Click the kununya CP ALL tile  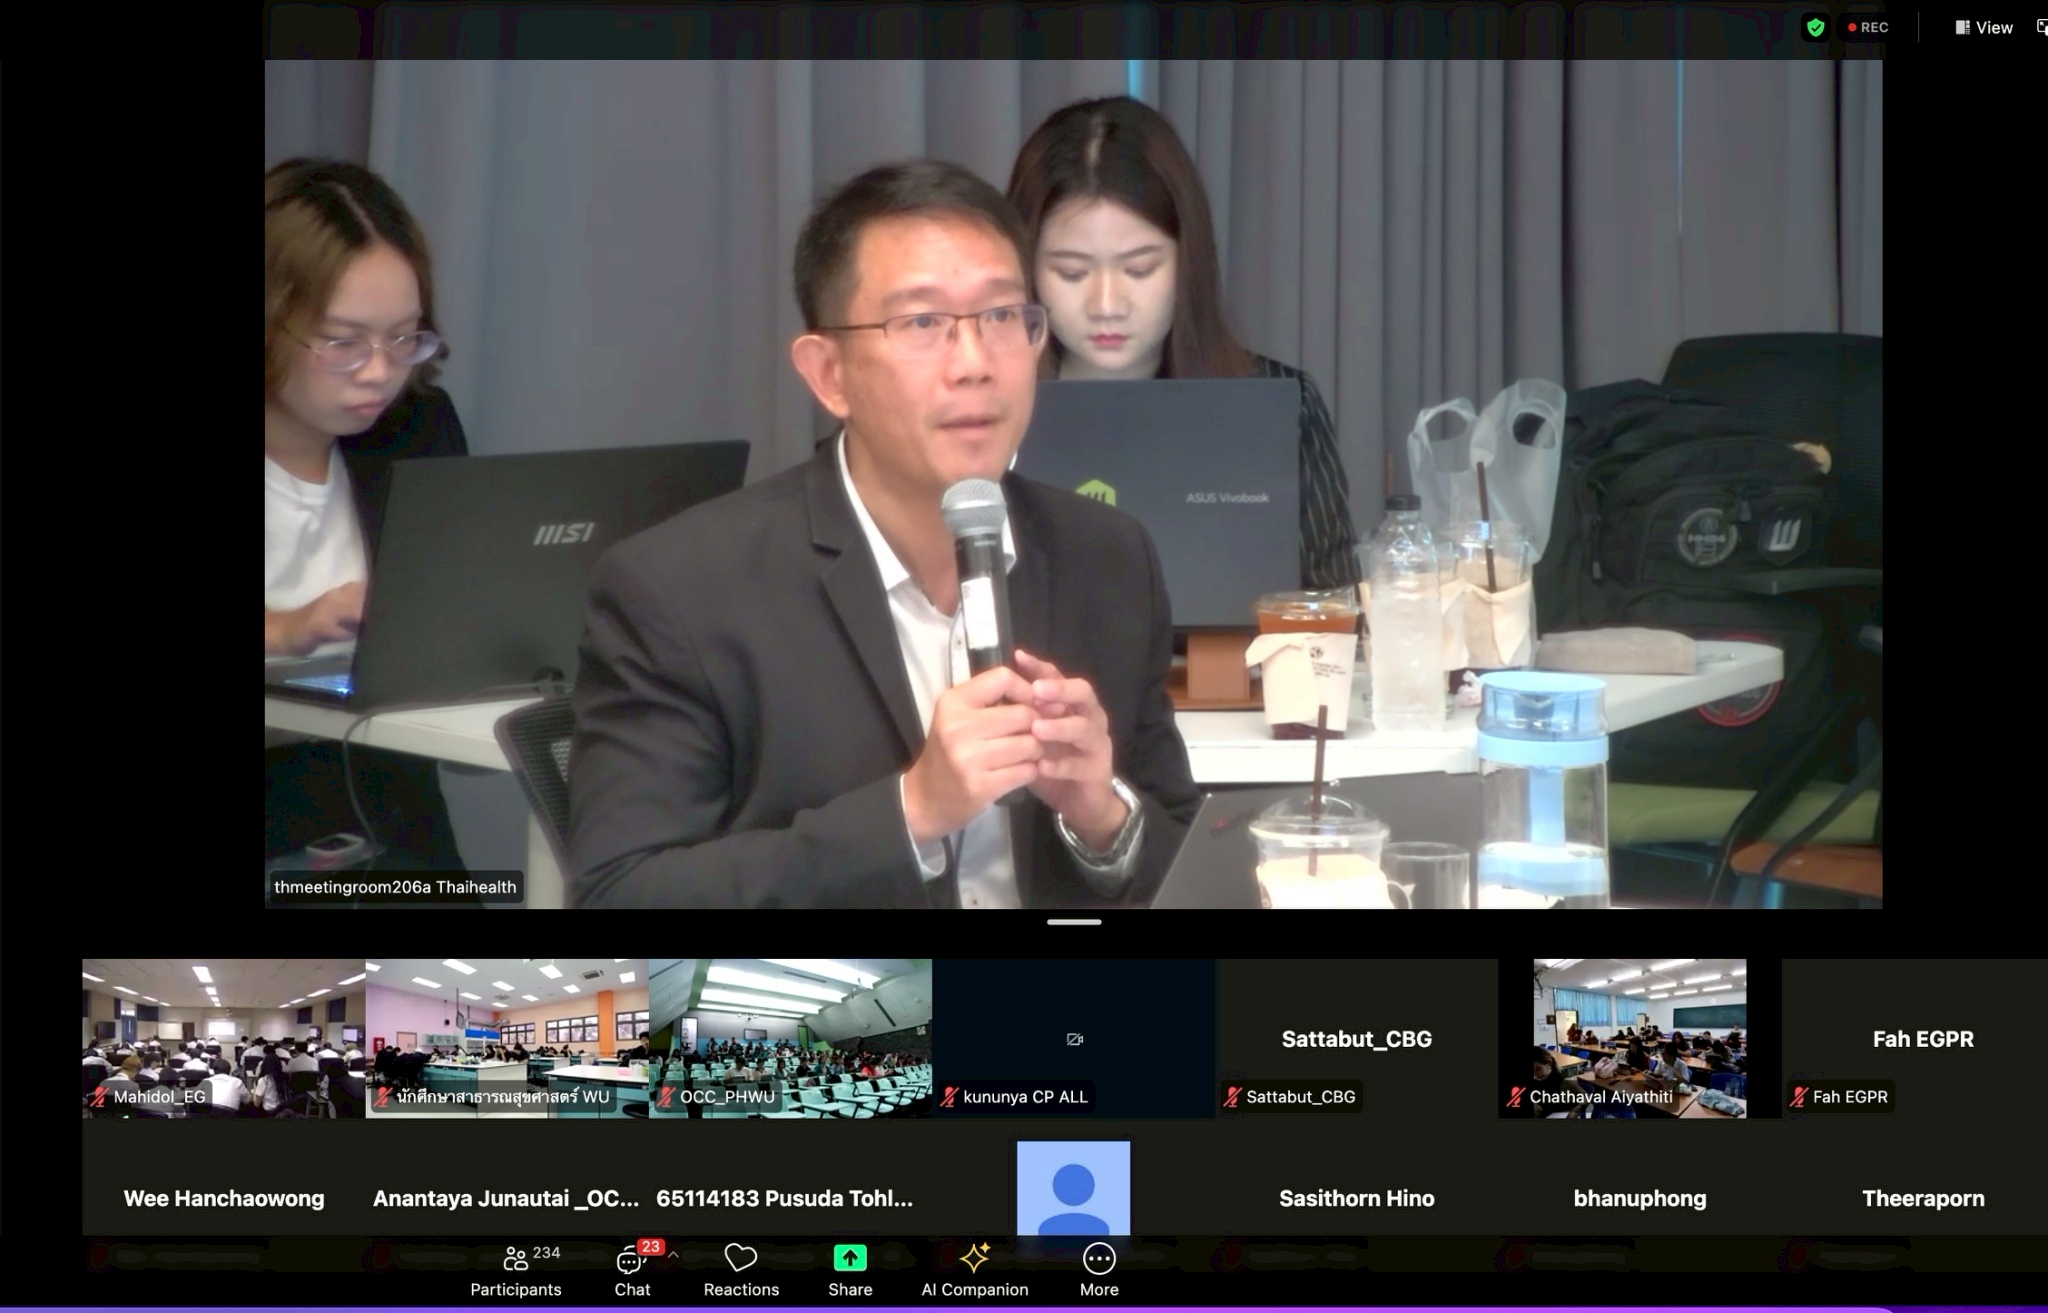click(1074, 1038)
